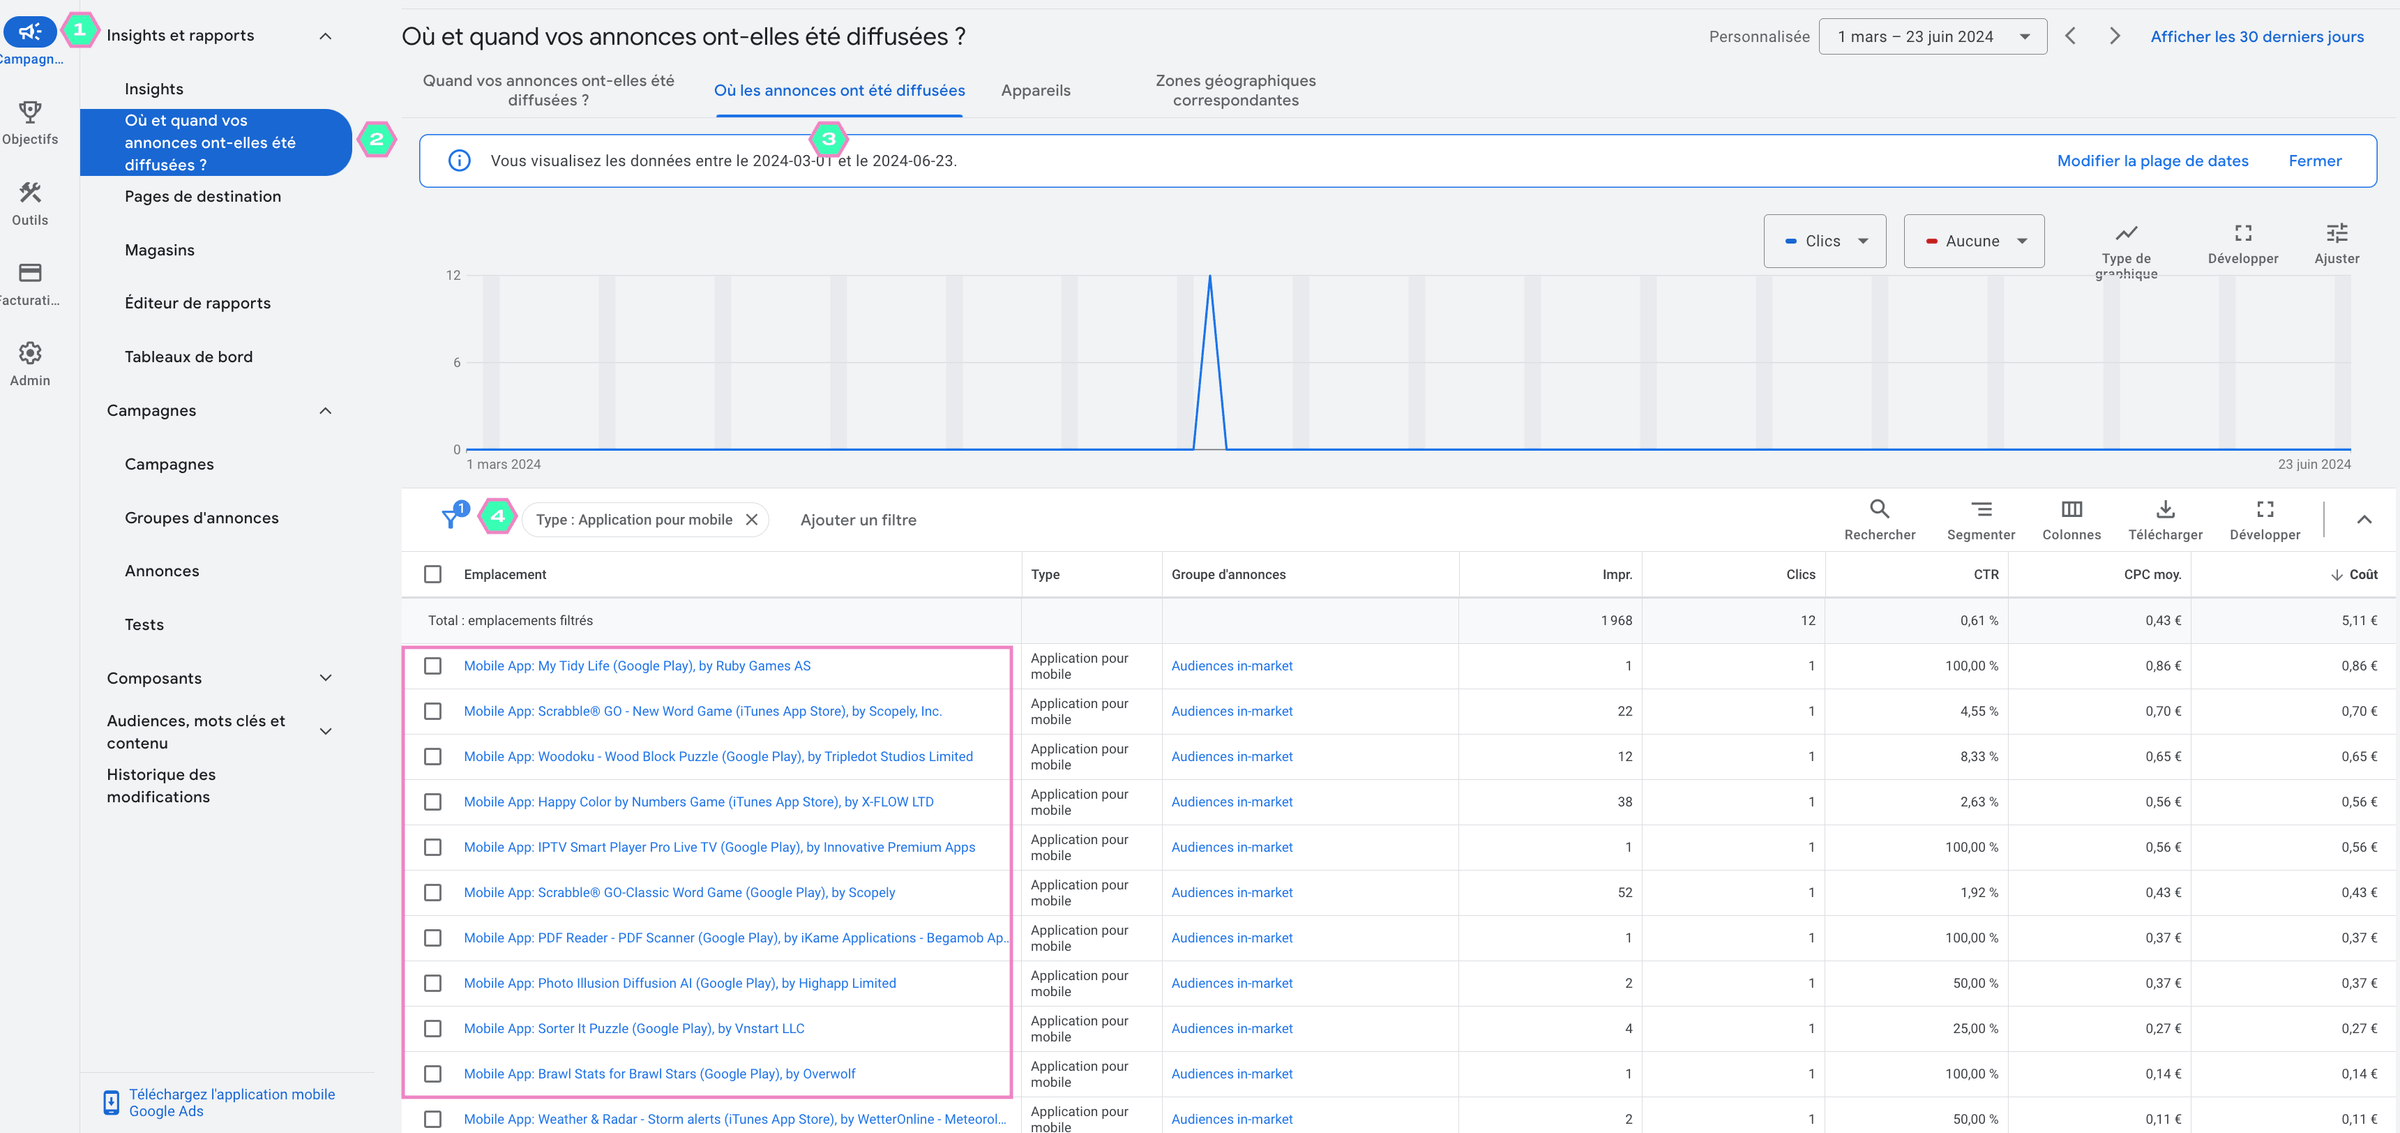
Task: Check the Sorter It Puzzle row checkbox
Action: 433,1028
